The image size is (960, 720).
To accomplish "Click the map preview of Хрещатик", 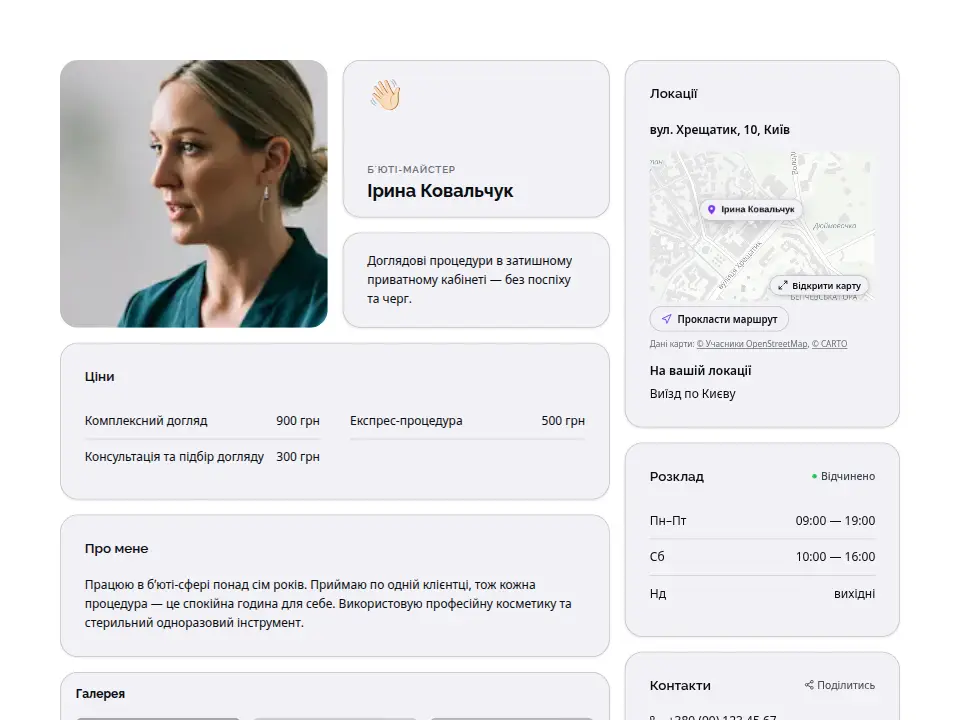I will (762, 226).
